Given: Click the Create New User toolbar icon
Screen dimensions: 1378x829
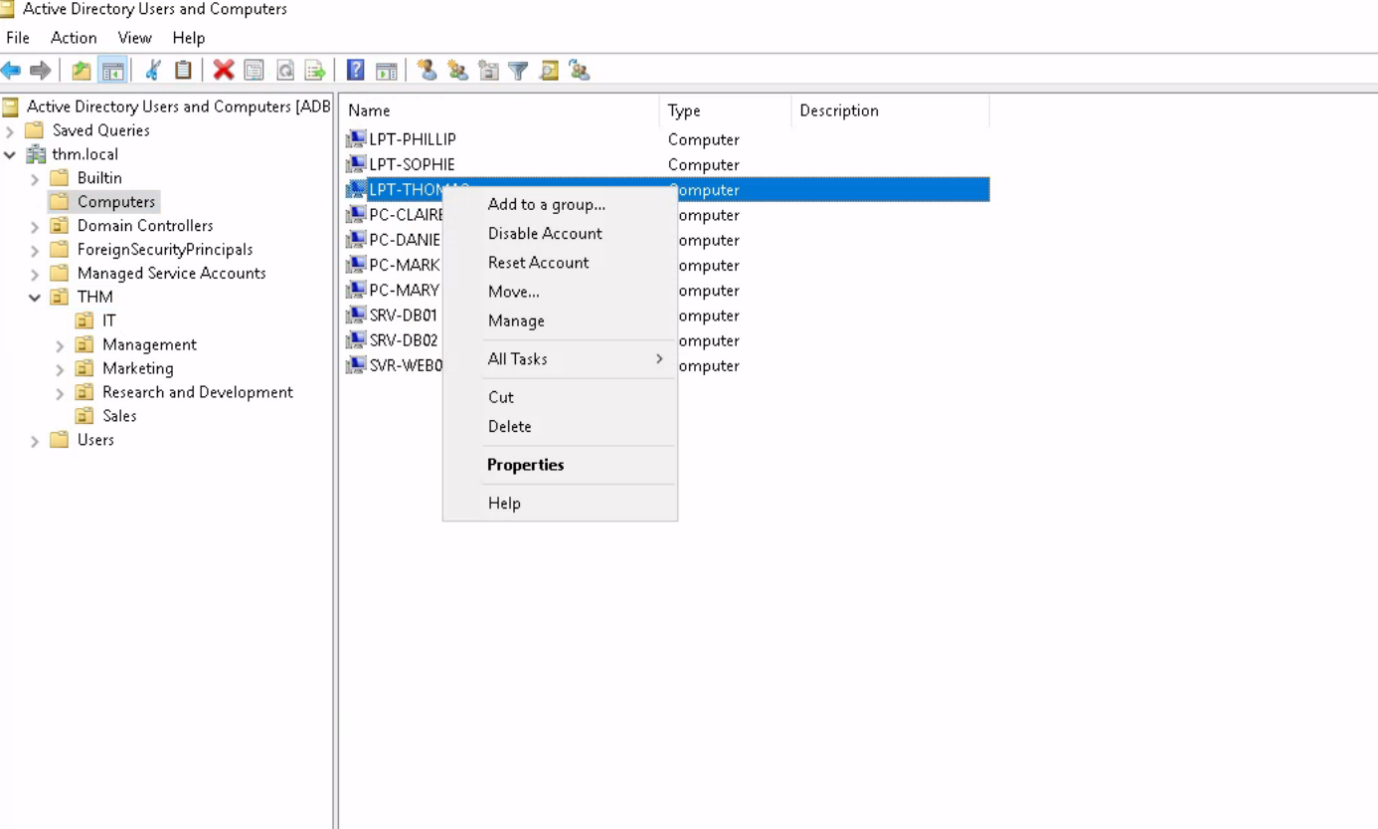Looking at the screenshot, I should [427, 70].
